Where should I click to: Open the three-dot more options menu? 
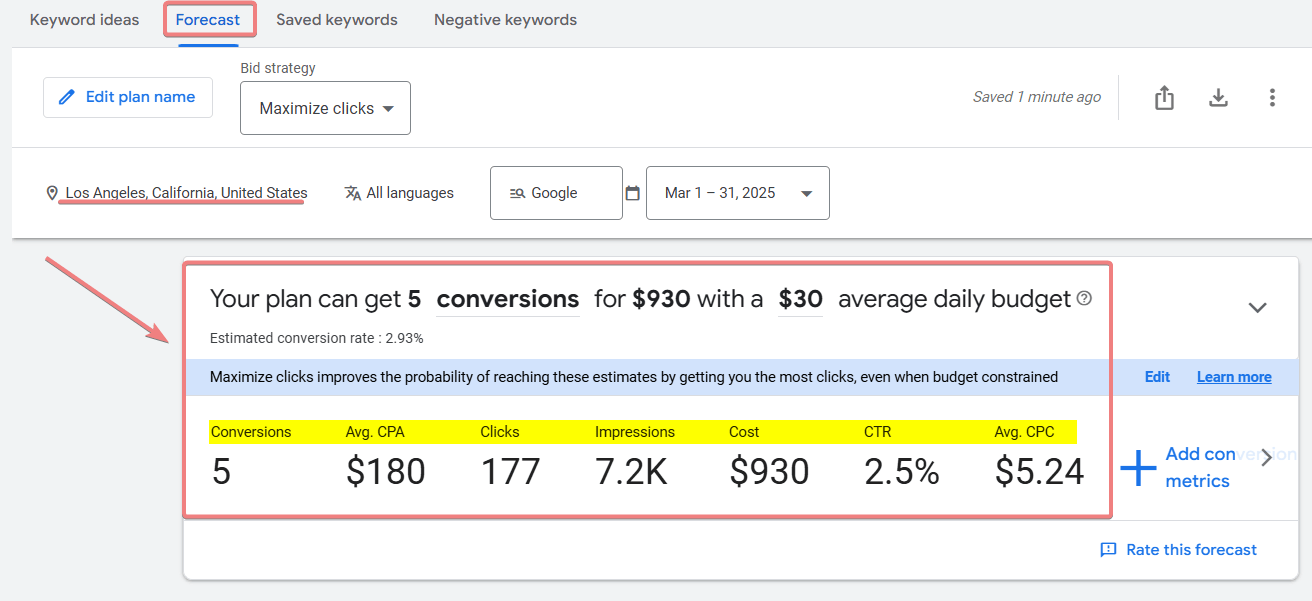point(1272,98)
